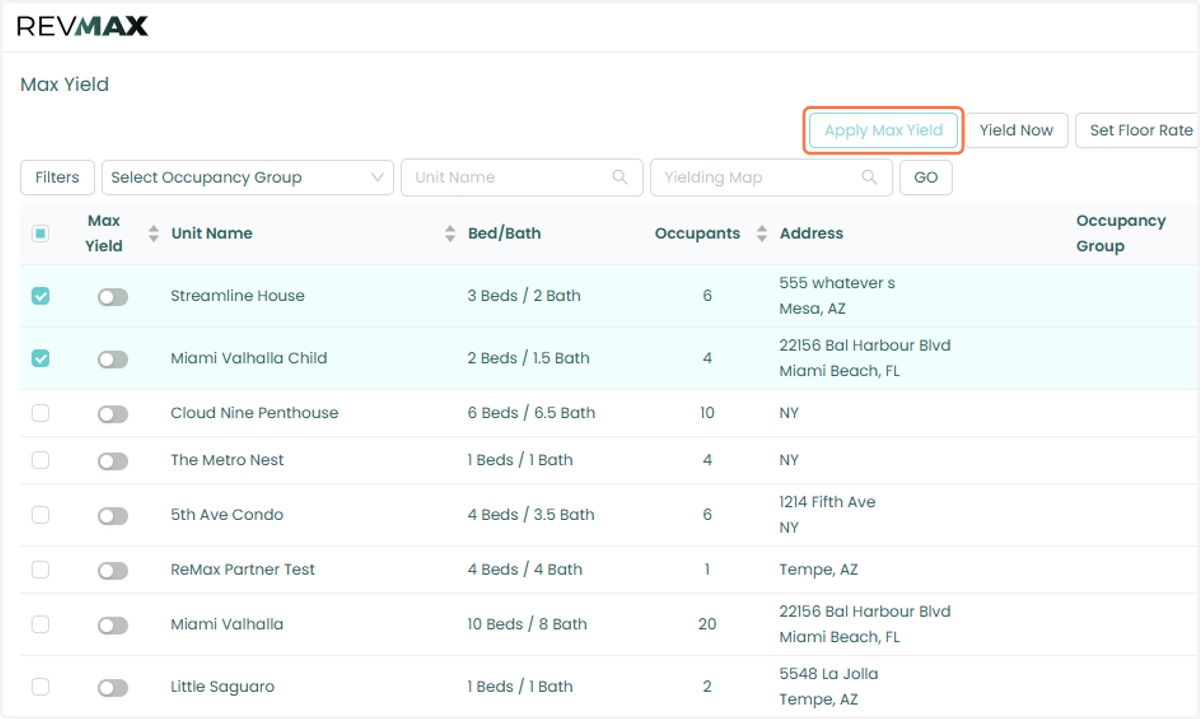This screenshot has height=719, width=1200.
Task: Check the ReMax Partner Test row checkbox
Action: click(x=40, y=570)
